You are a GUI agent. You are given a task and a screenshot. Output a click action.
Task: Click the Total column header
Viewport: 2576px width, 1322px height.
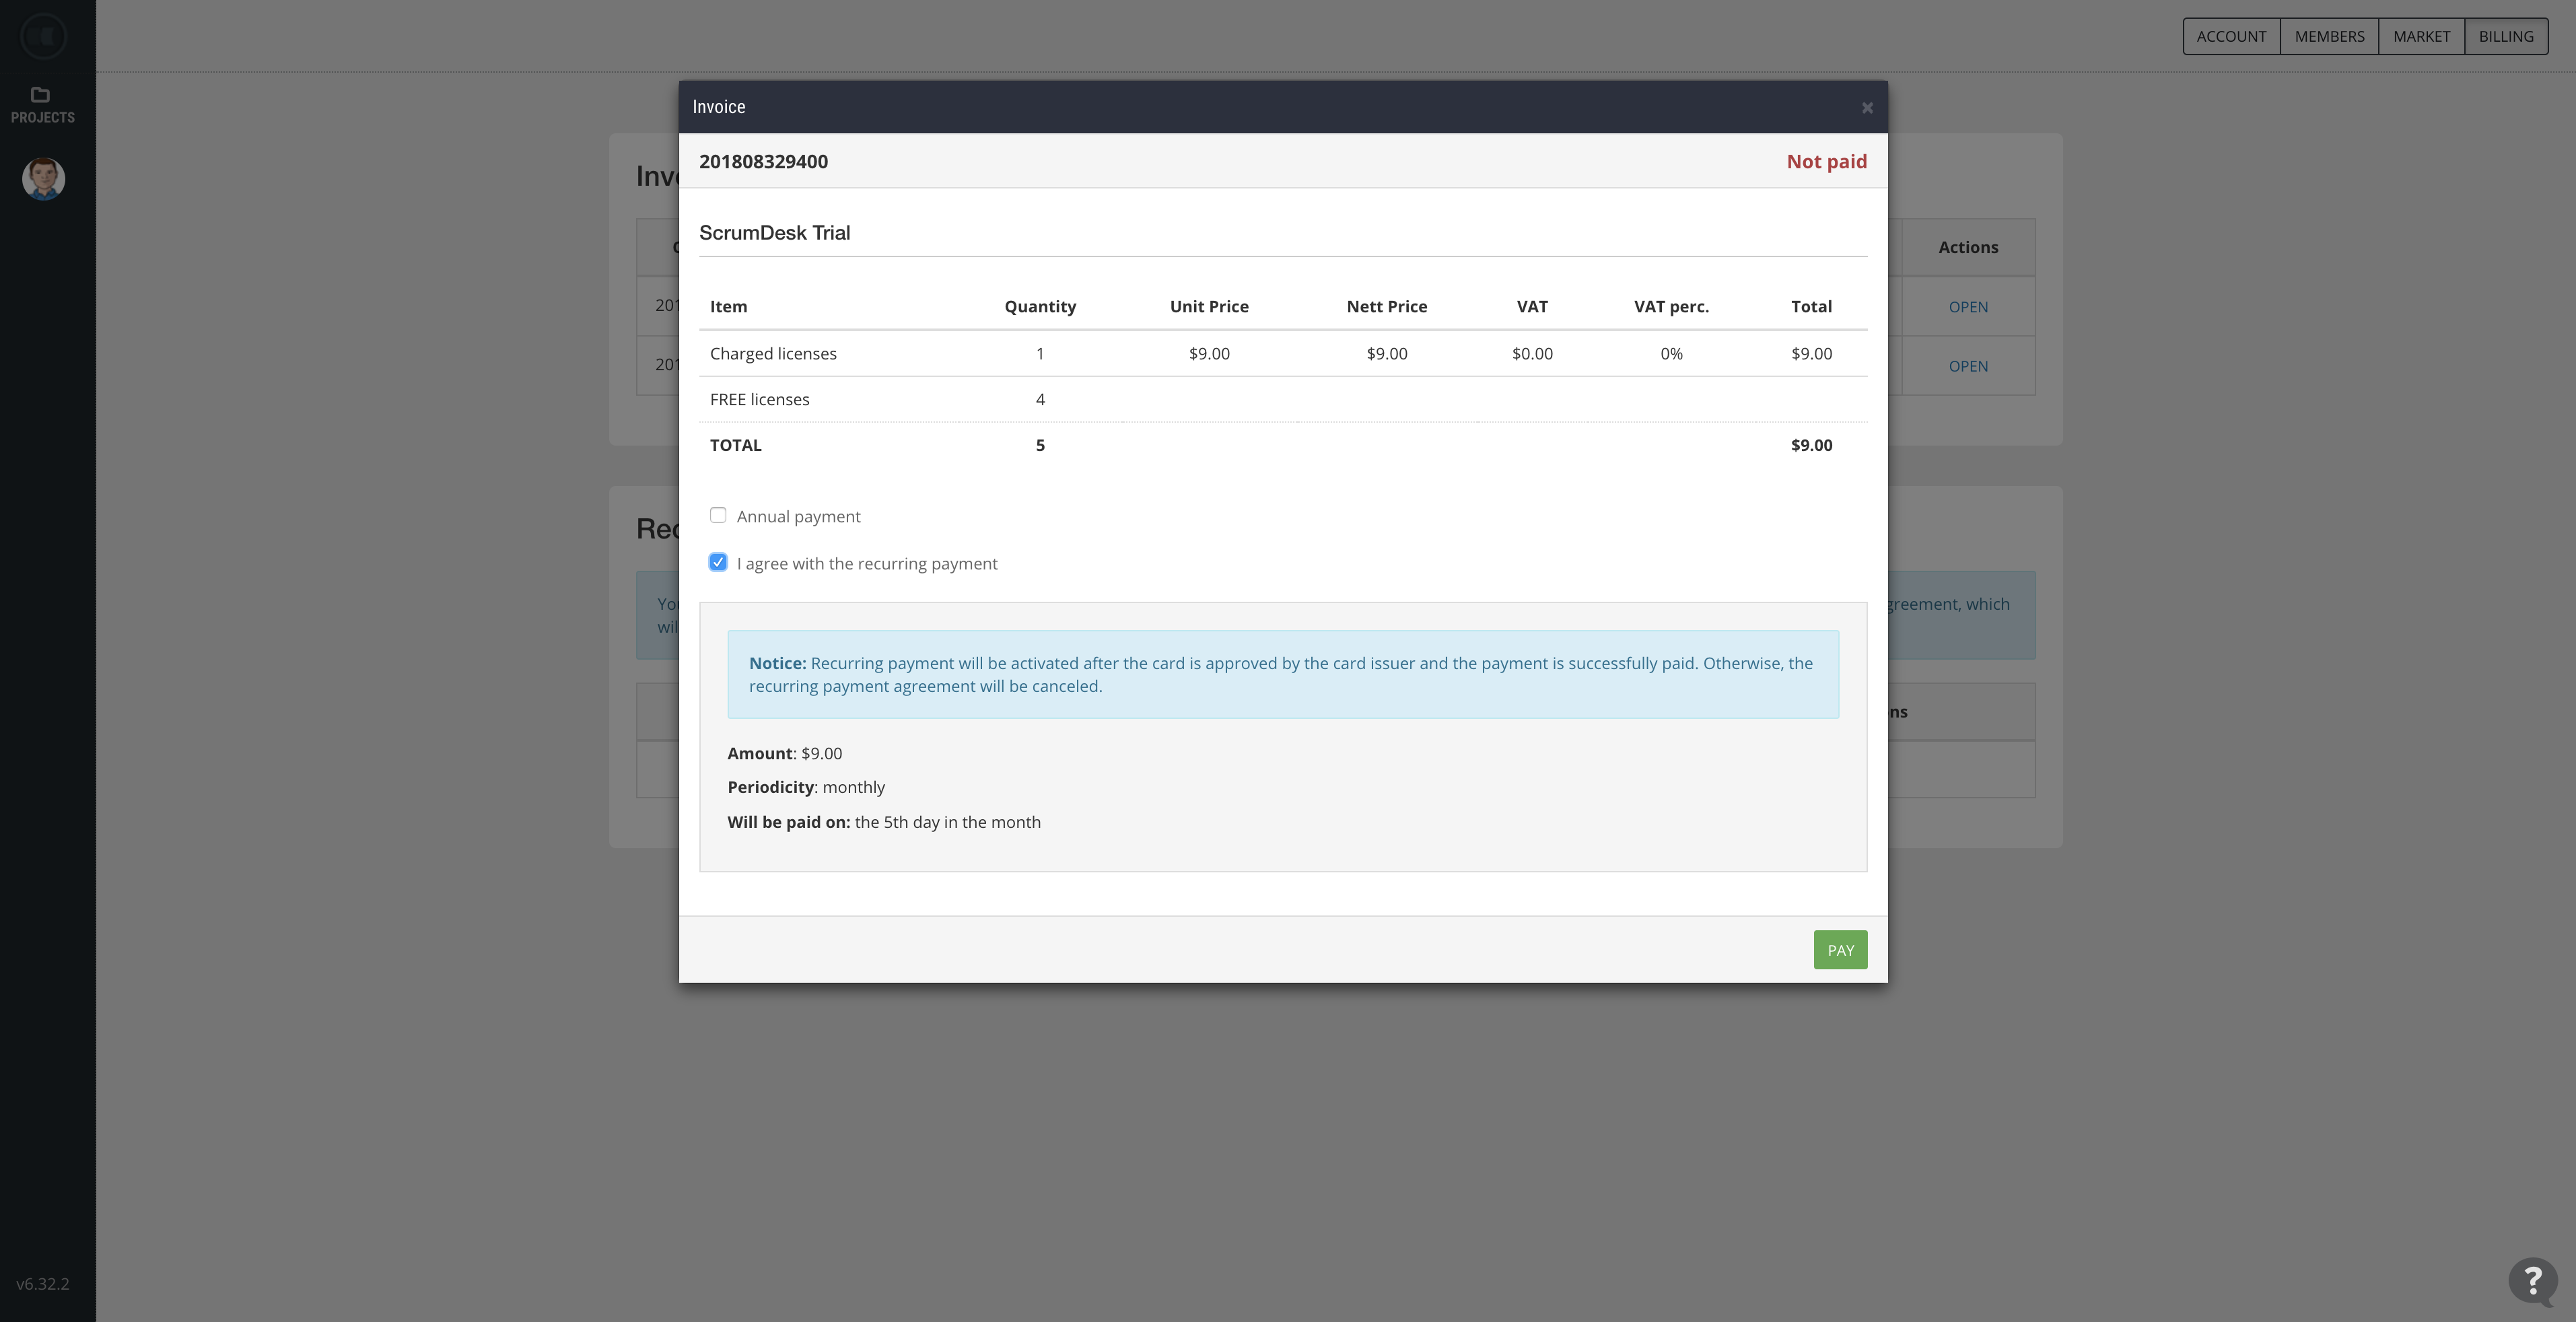(x=1811, y=307)
